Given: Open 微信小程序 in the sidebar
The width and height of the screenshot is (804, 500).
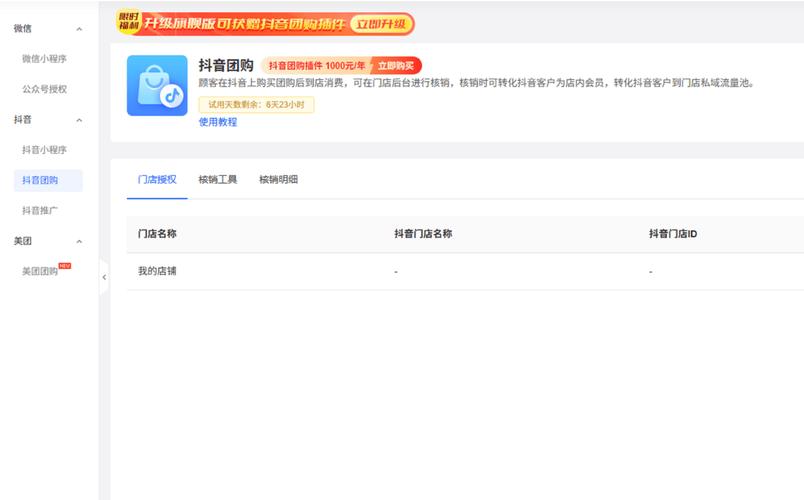Looking at the screenshot, I should 44,59.
